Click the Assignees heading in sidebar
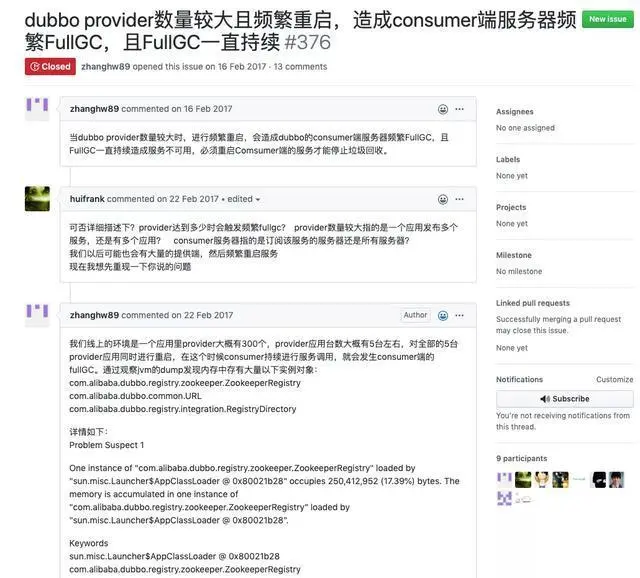Screen dimensions: 640x578 tap(515, 112)
